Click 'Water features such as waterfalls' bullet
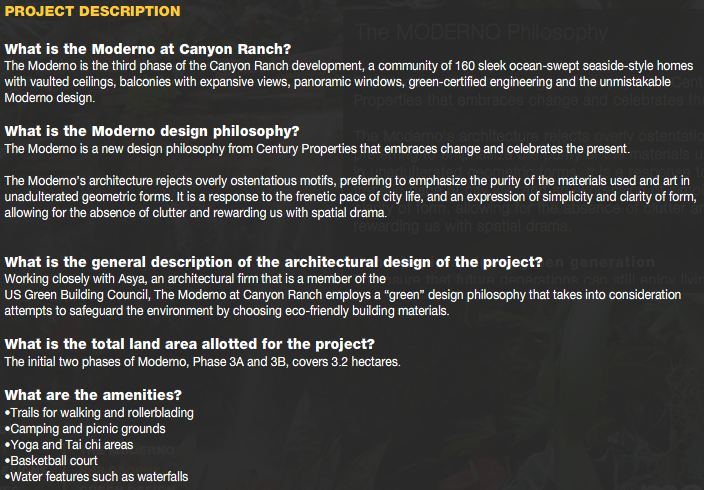 (97, 477)
